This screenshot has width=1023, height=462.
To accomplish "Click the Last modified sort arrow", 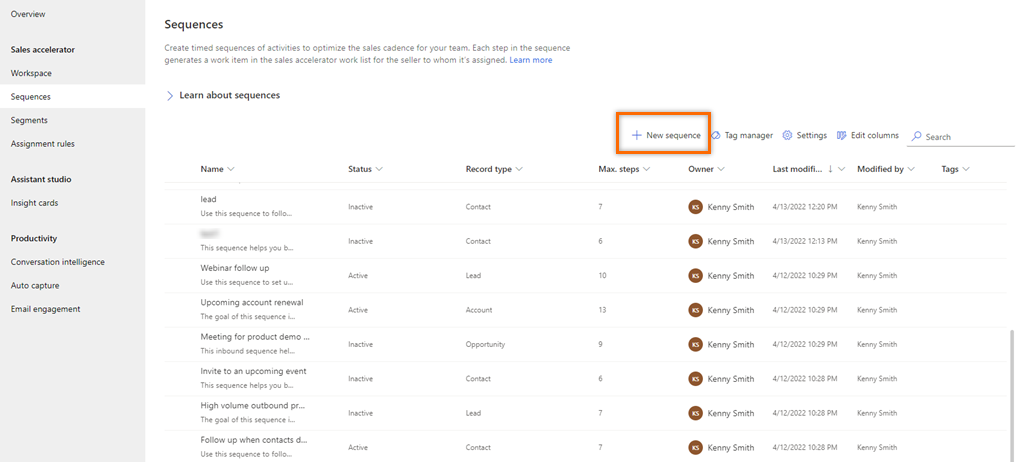I will click(x=830, y=169).
